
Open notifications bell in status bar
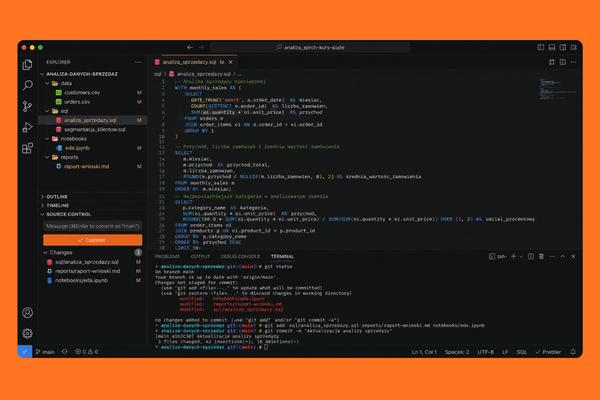tap(573, 352)
